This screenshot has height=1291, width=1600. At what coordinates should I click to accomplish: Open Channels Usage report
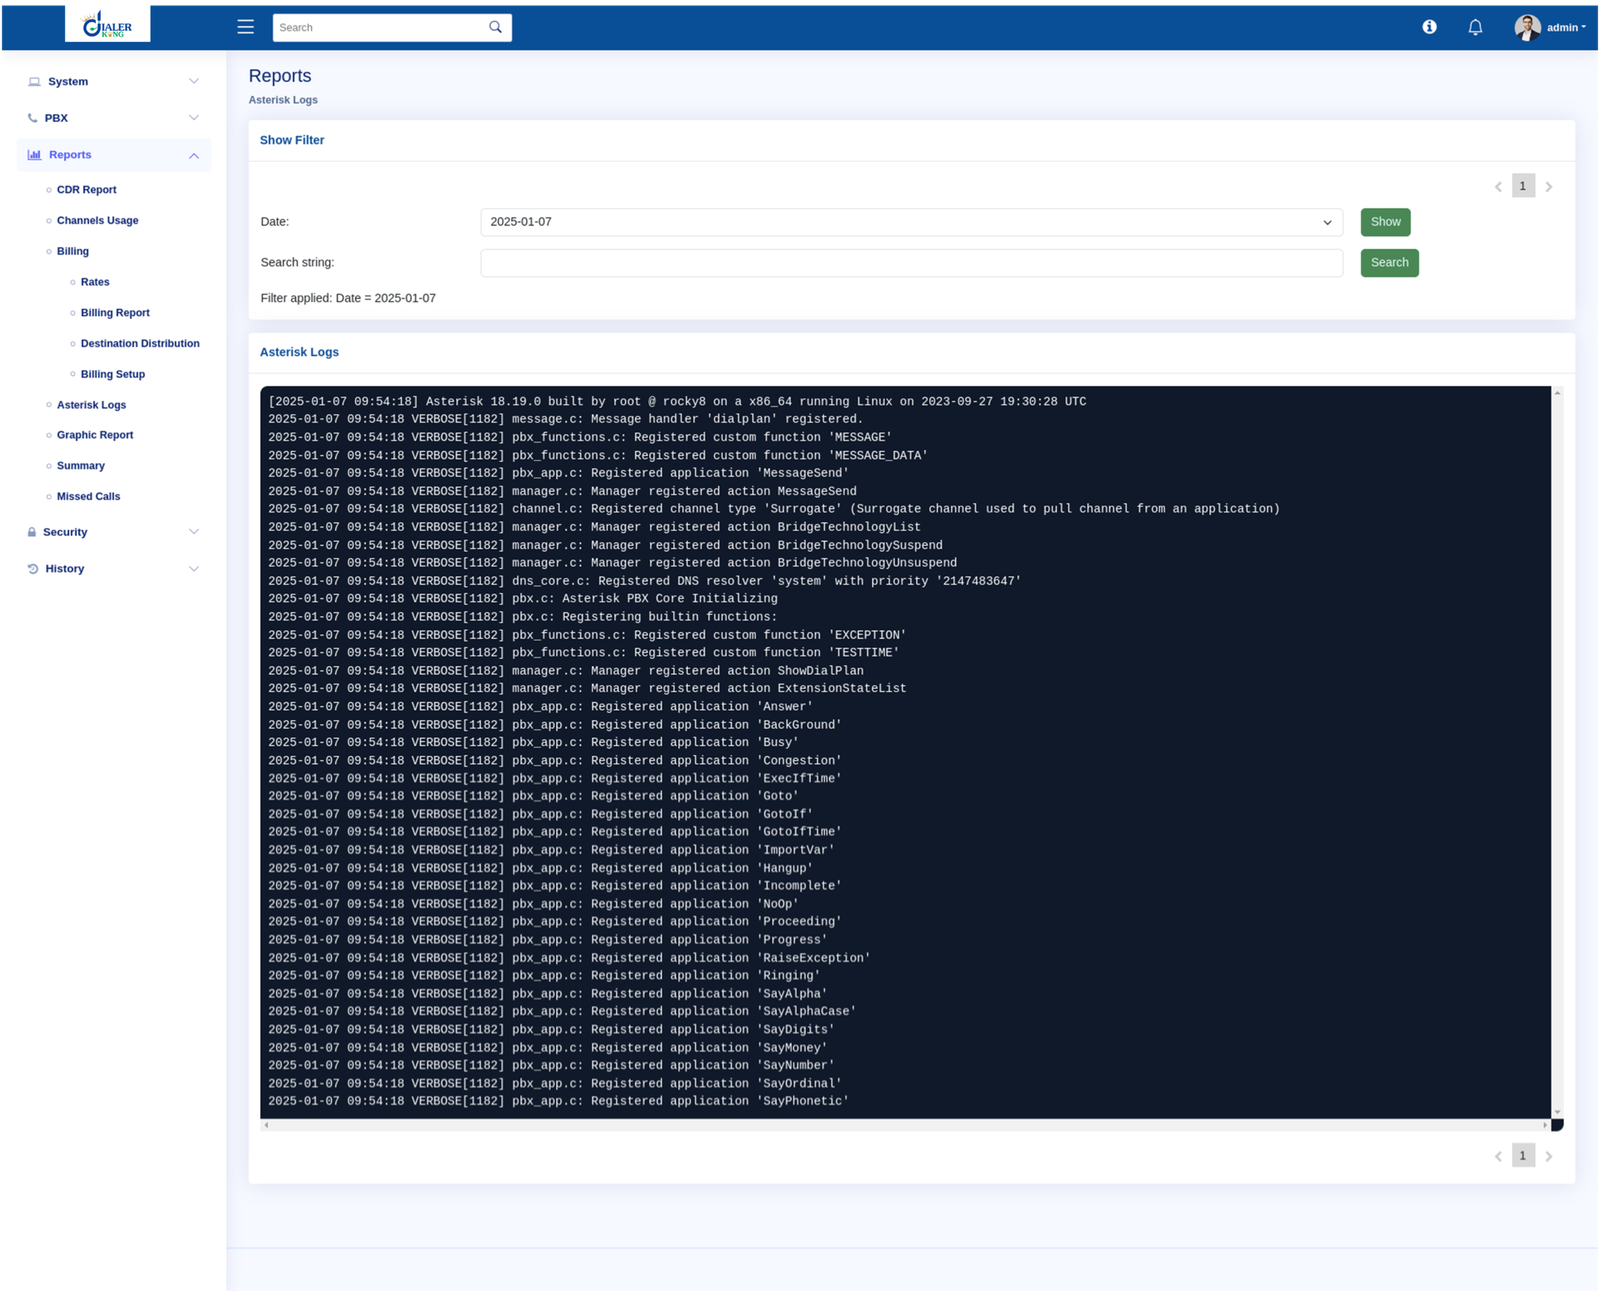[97, 221]
